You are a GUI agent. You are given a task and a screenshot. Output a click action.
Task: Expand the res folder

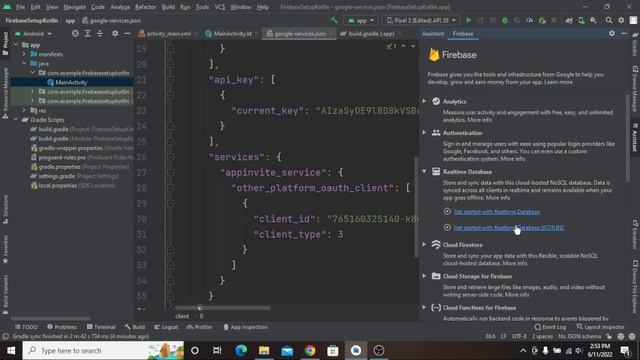(24, 110)
